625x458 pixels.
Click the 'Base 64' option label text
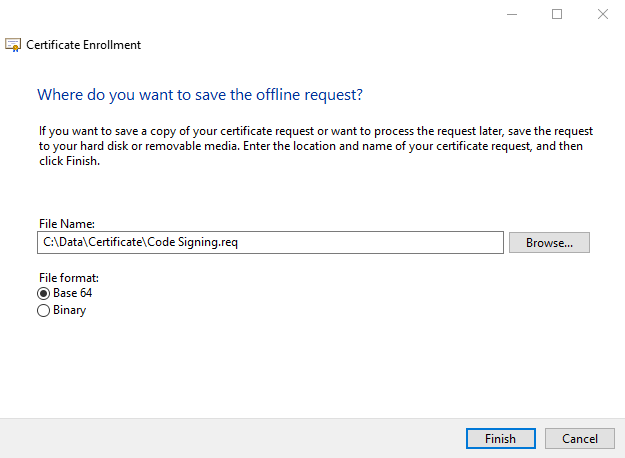(x=73, y=293)
